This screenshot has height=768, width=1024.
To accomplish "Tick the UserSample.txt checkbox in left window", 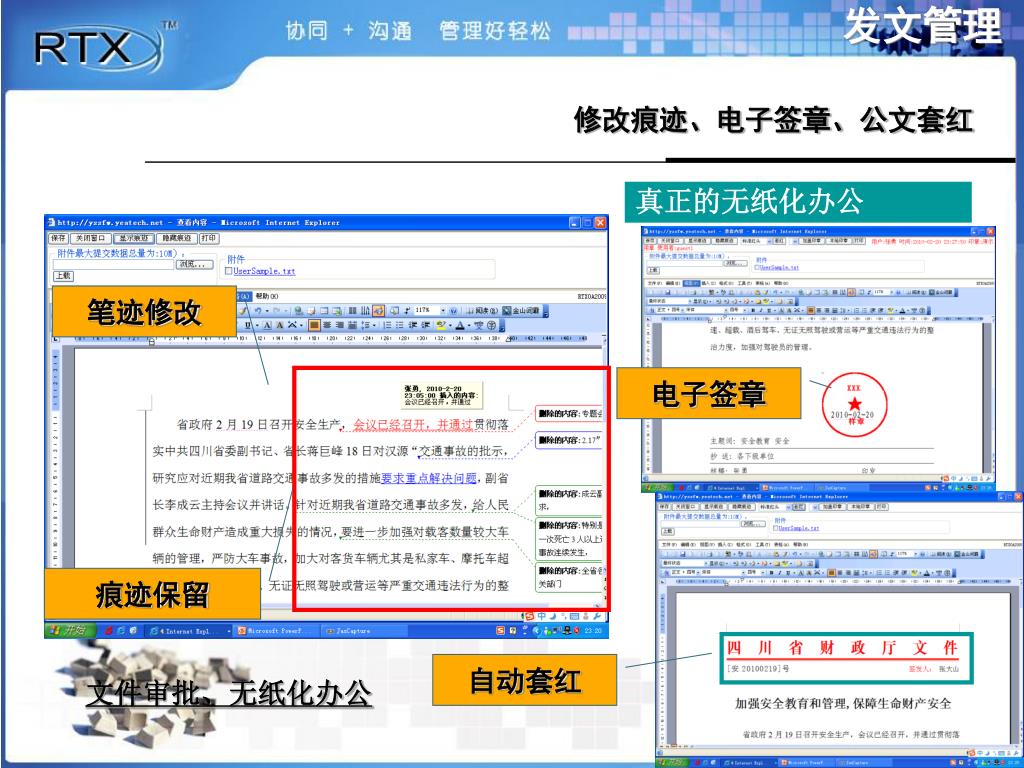I will pyautogui.click(x=229, y=270).
